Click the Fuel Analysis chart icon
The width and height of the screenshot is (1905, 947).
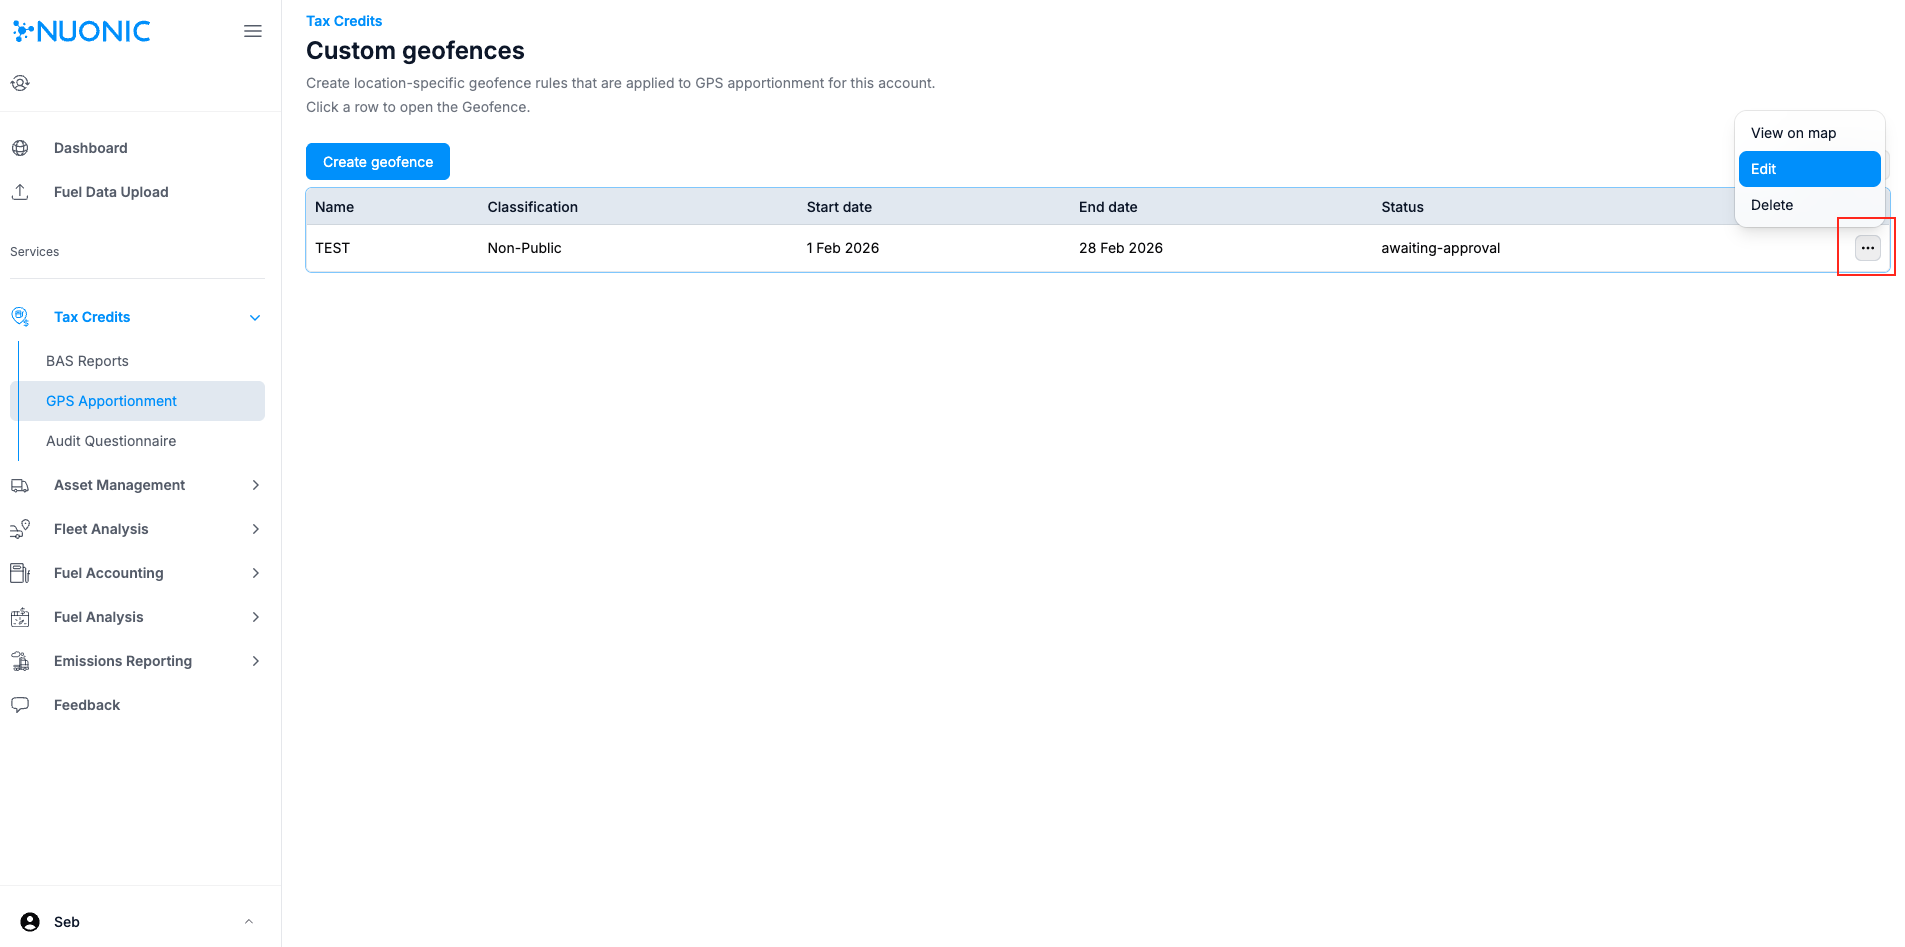pos(20,617)
